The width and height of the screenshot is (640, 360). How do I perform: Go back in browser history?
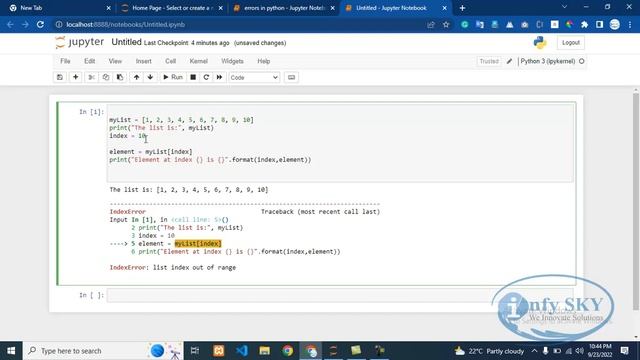(10, 24)
